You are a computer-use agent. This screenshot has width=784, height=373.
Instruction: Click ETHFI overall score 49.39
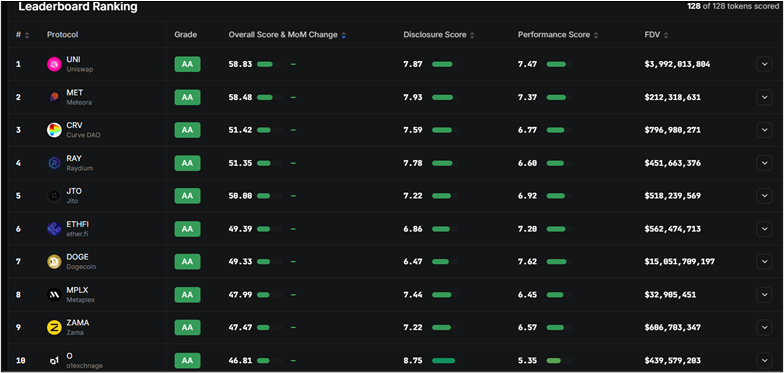point(240,229)
